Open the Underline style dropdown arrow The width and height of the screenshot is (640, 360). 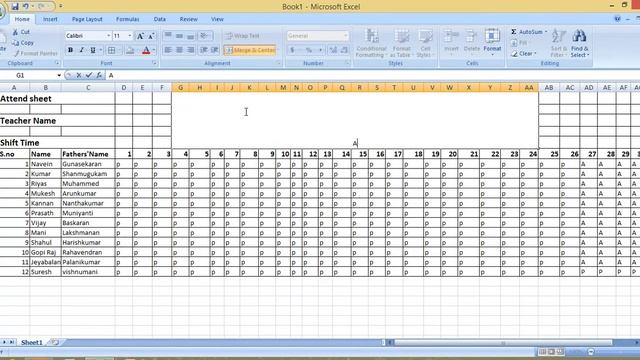point(100,50)
